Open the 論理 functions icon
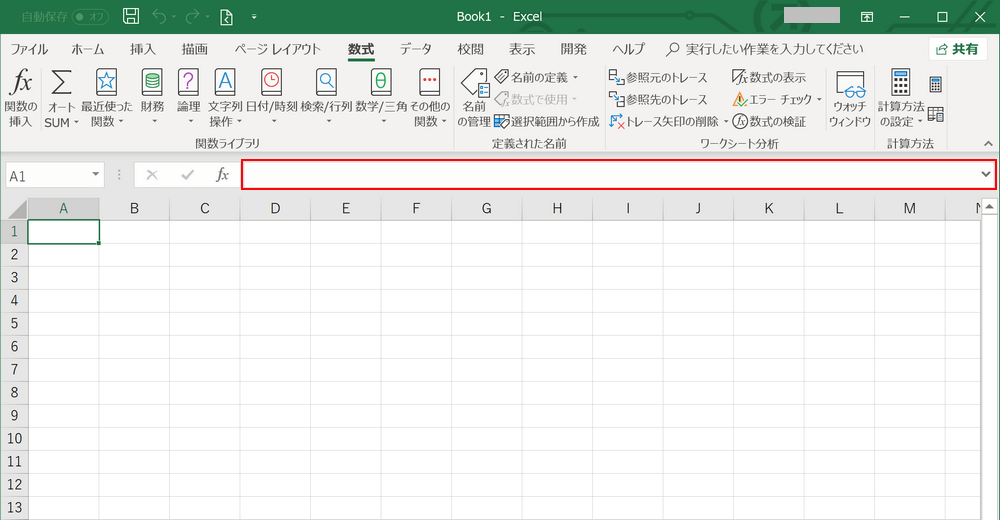Image resolution: width=1000 pixels, height=520 pixels. 188,82
